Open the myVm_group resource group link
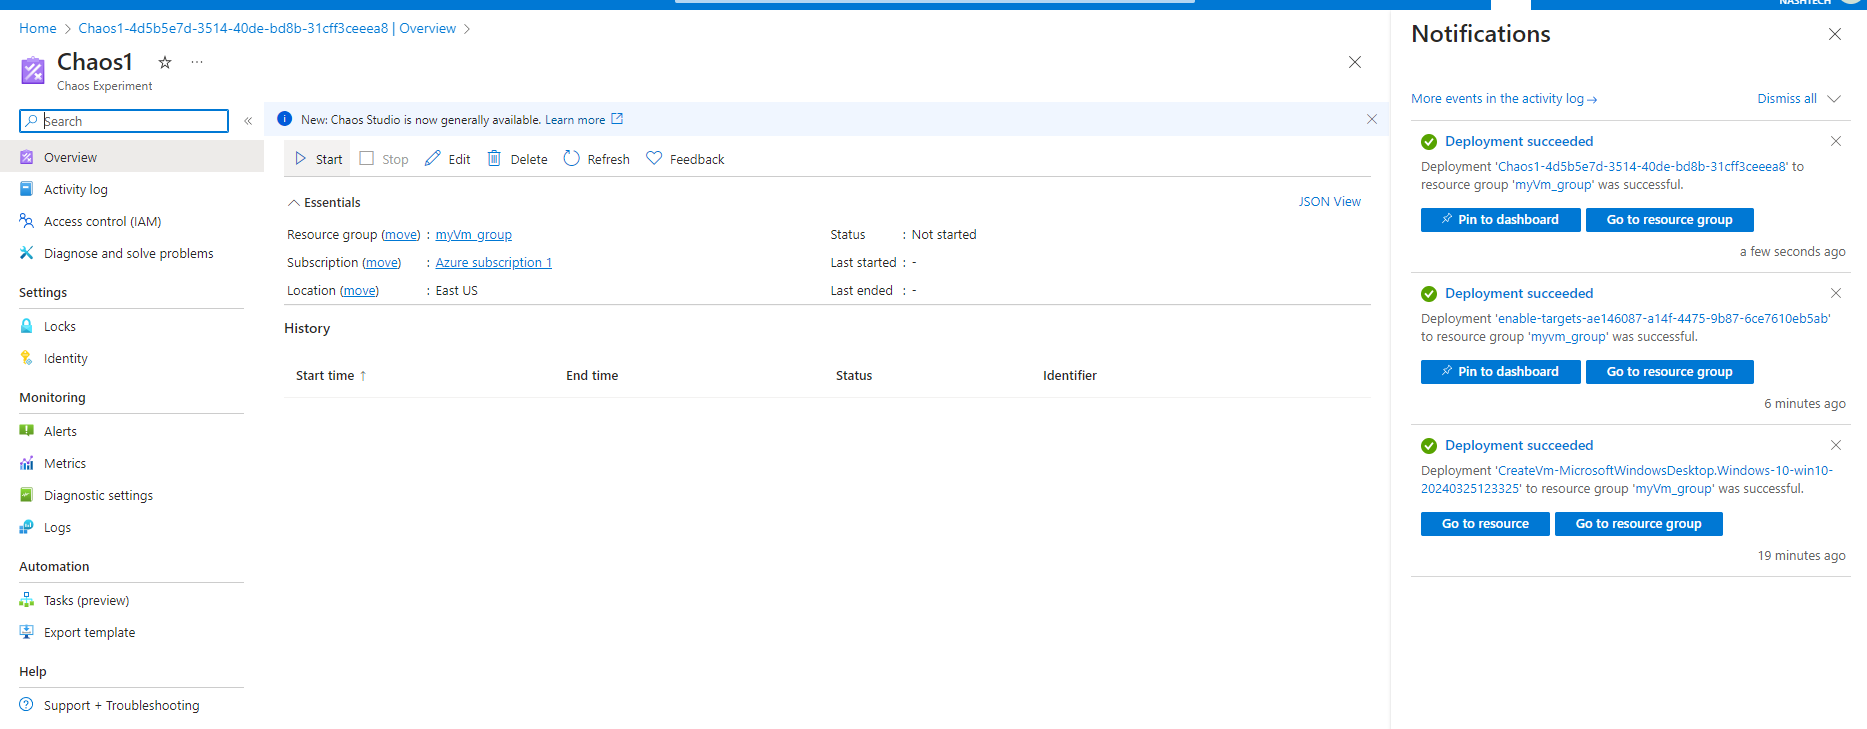 473,235
